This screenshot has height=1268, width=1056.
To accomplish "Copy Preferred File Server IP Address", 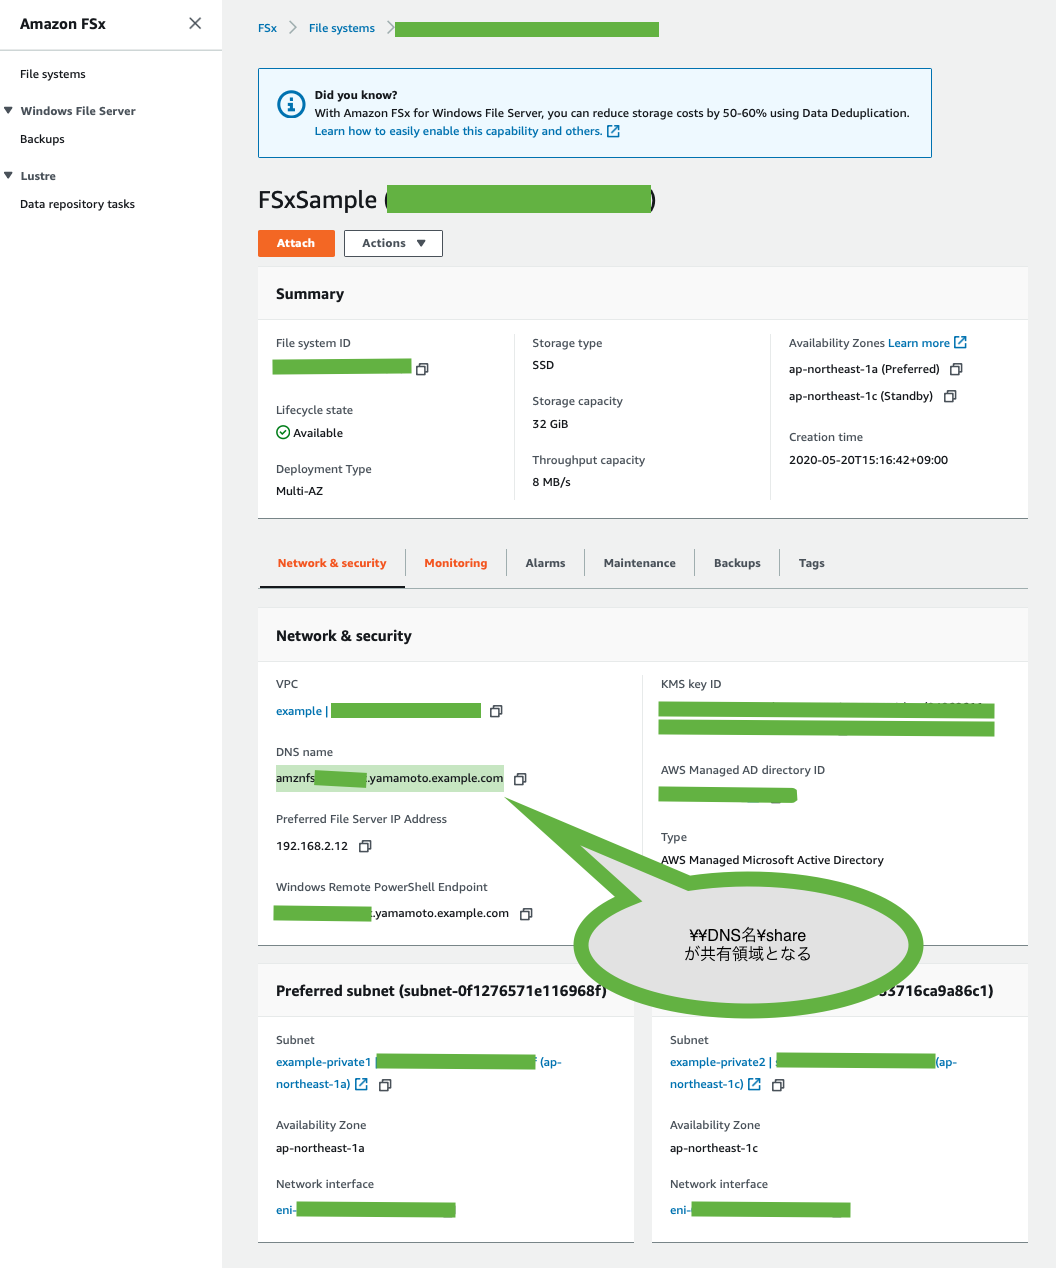I will (x=365, y=846).
